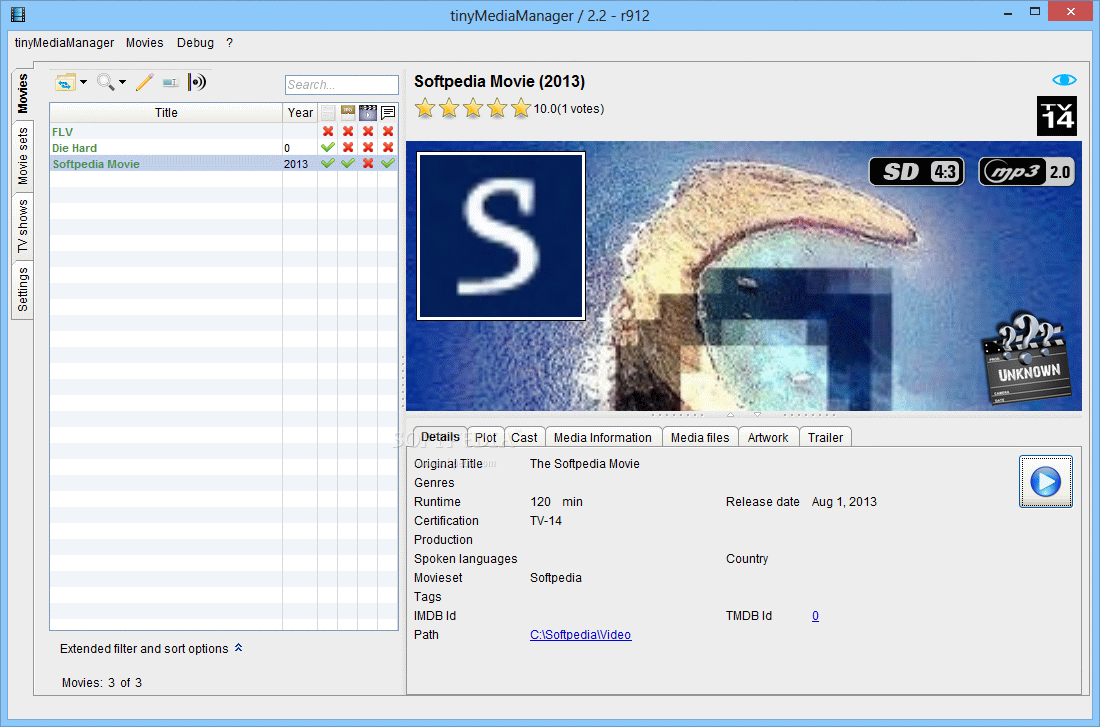Screen dimensions: 1100x727
Task: Click the pencil edit movie icon
Action: [145, 82]
